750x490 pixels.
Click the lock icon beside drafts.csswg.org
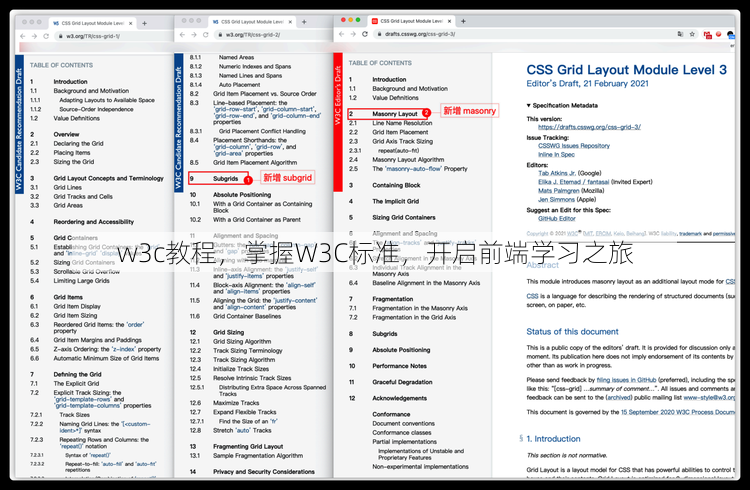point(379,34)
